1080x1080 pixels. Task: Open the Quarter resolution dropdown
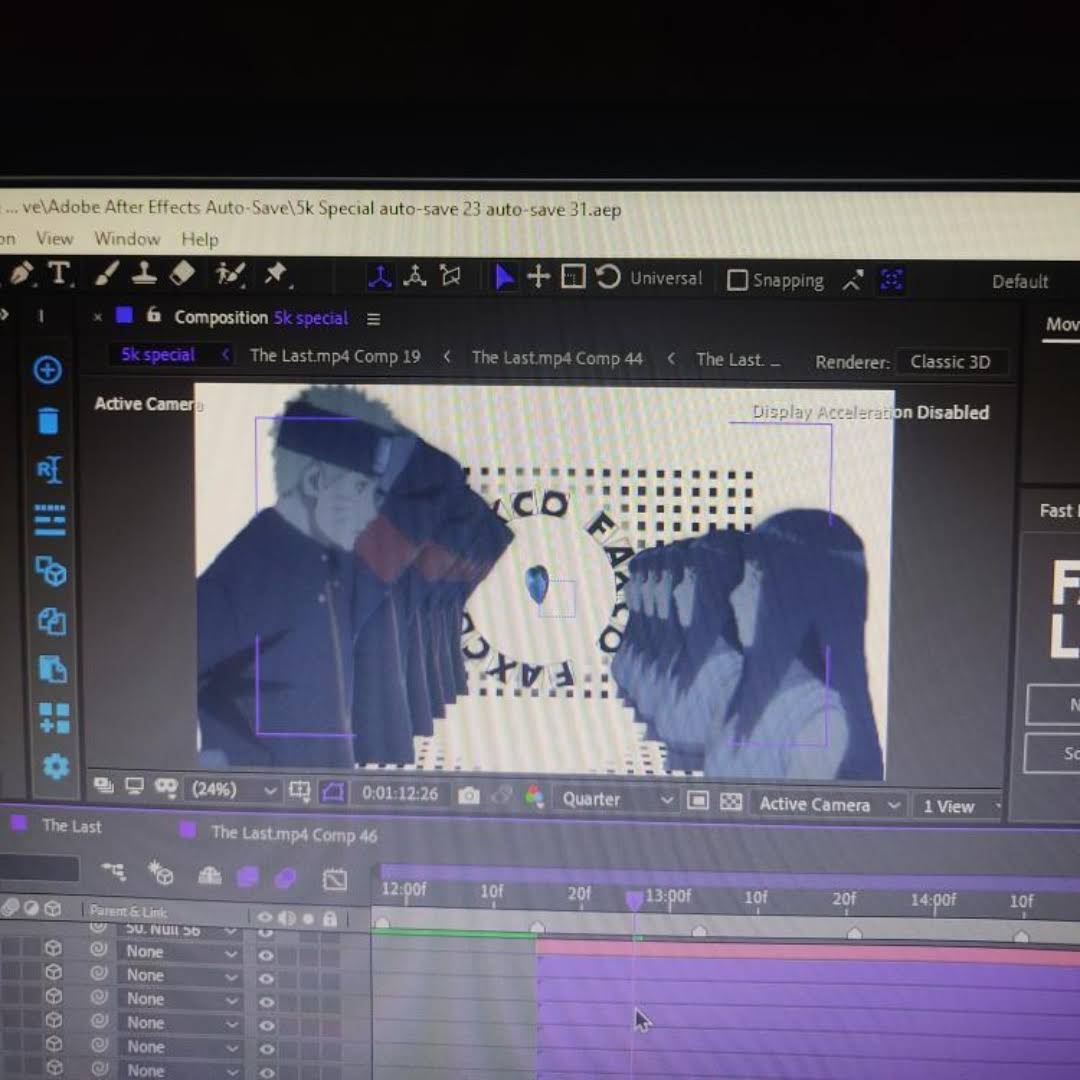click(616, 799)
